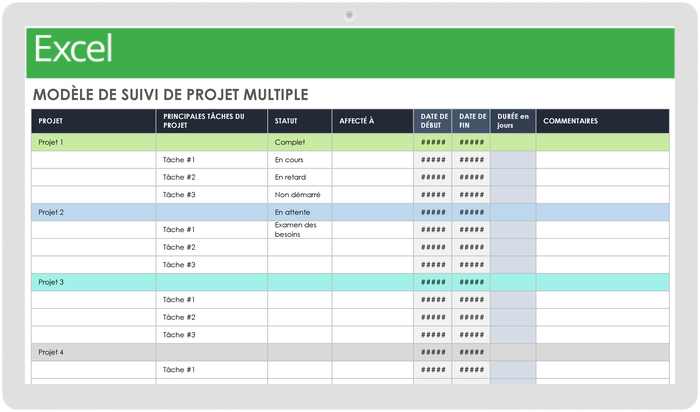The width and height of the screenshot is (700, 412).
Task: Click the 'Complet' status cell
Action: pyautogui.click(x=300, y=142)
